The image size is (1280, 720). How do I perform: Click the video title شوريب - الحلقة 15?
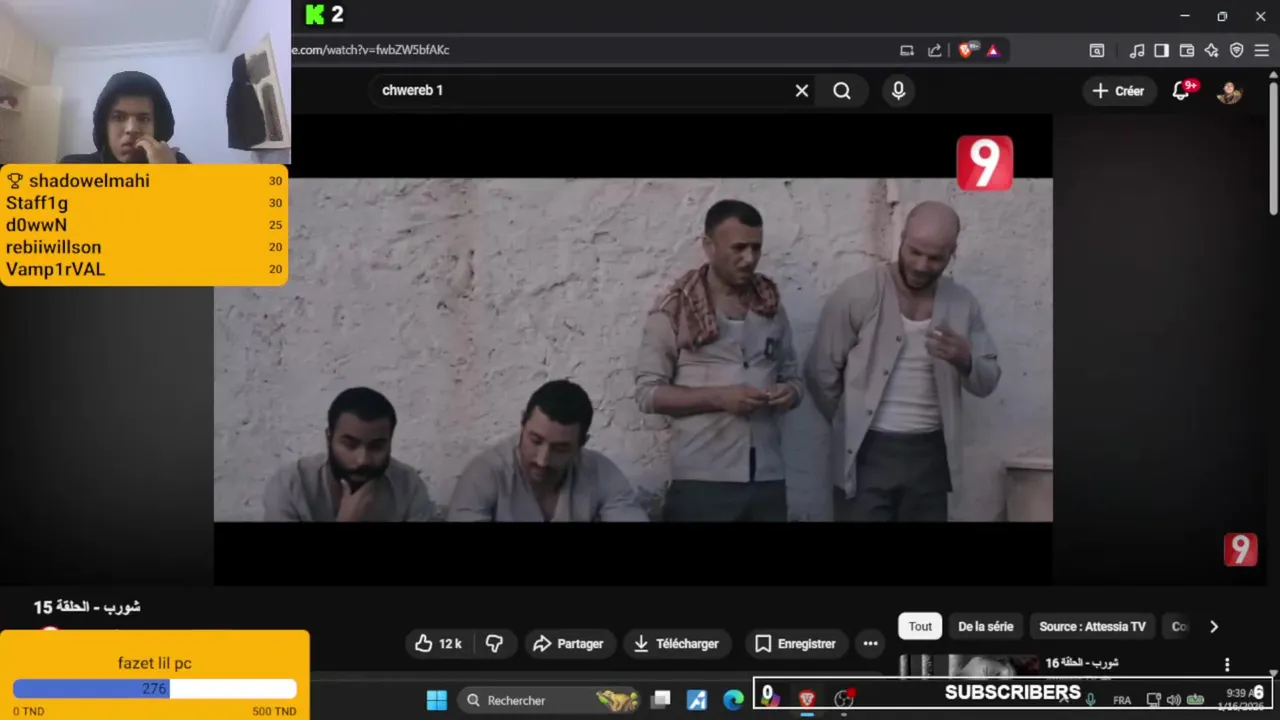point(87,607)
